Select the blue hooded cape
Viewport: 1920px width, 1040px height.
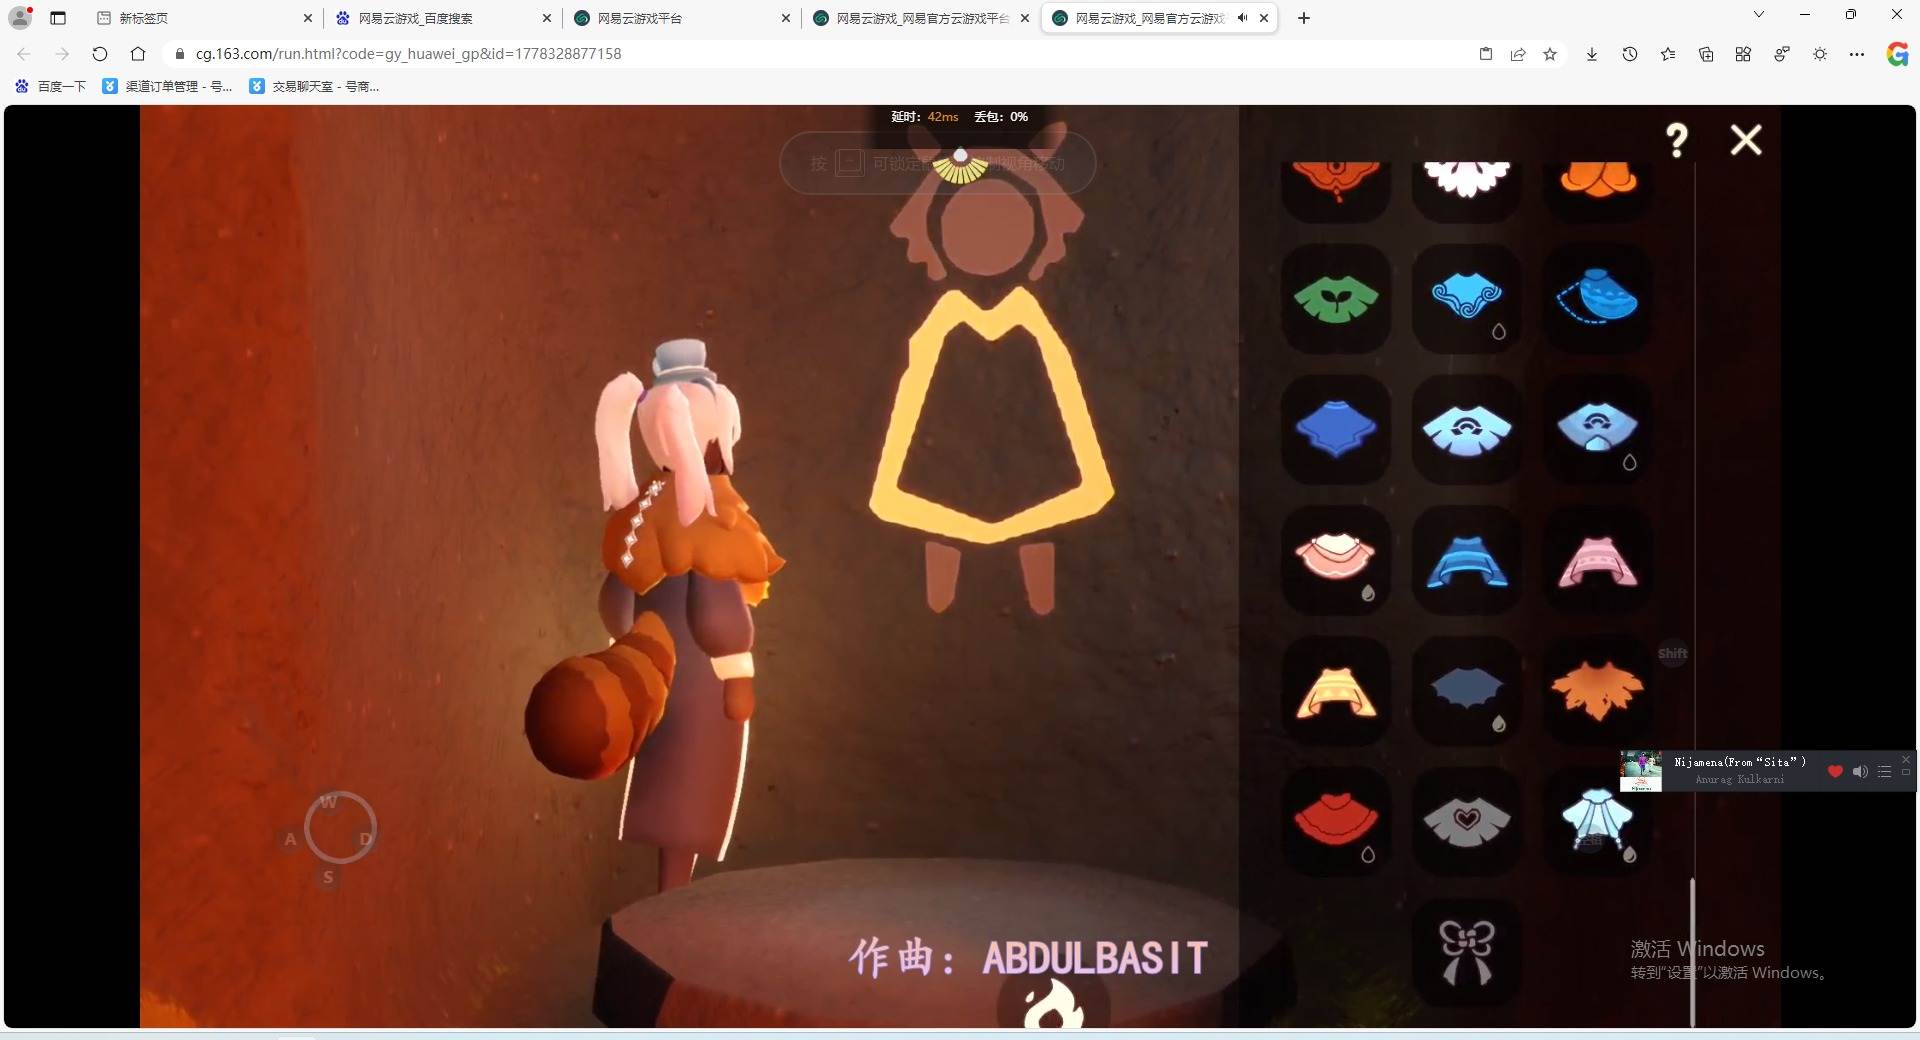click(x=1466, y=560)
